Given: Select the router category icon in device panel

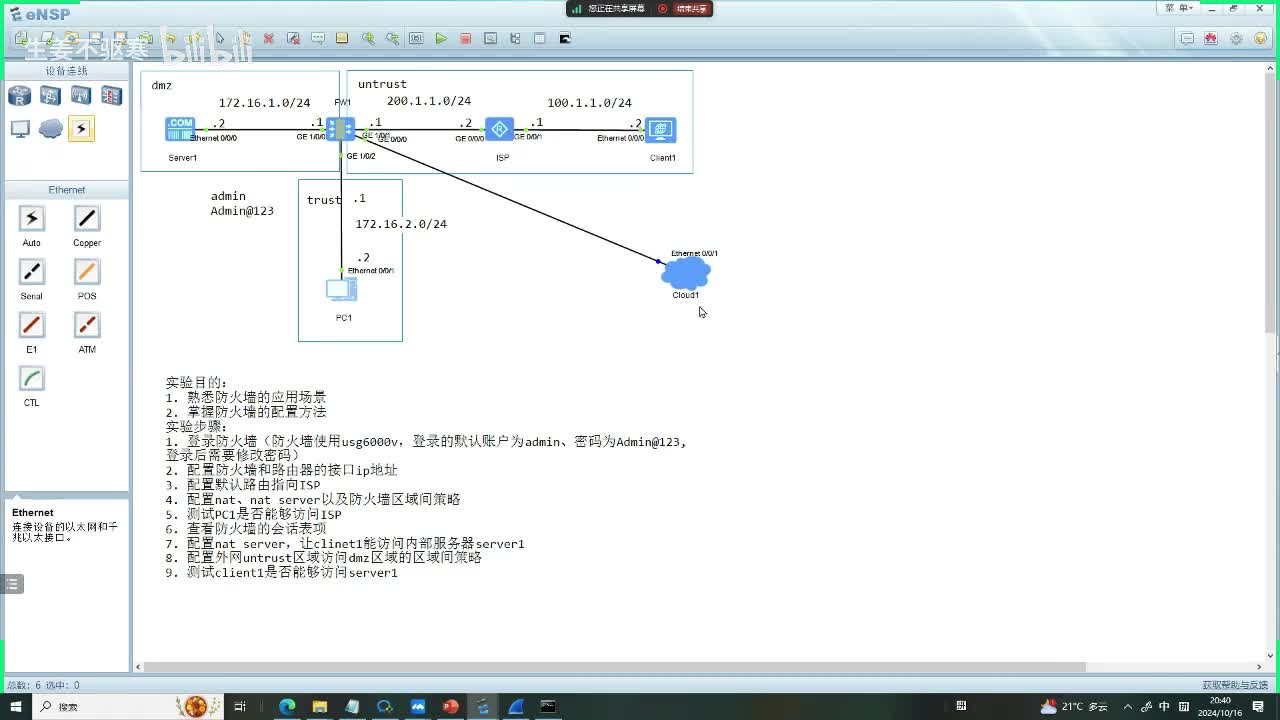Looking at the screenshot, I should (x=20, y=96).
